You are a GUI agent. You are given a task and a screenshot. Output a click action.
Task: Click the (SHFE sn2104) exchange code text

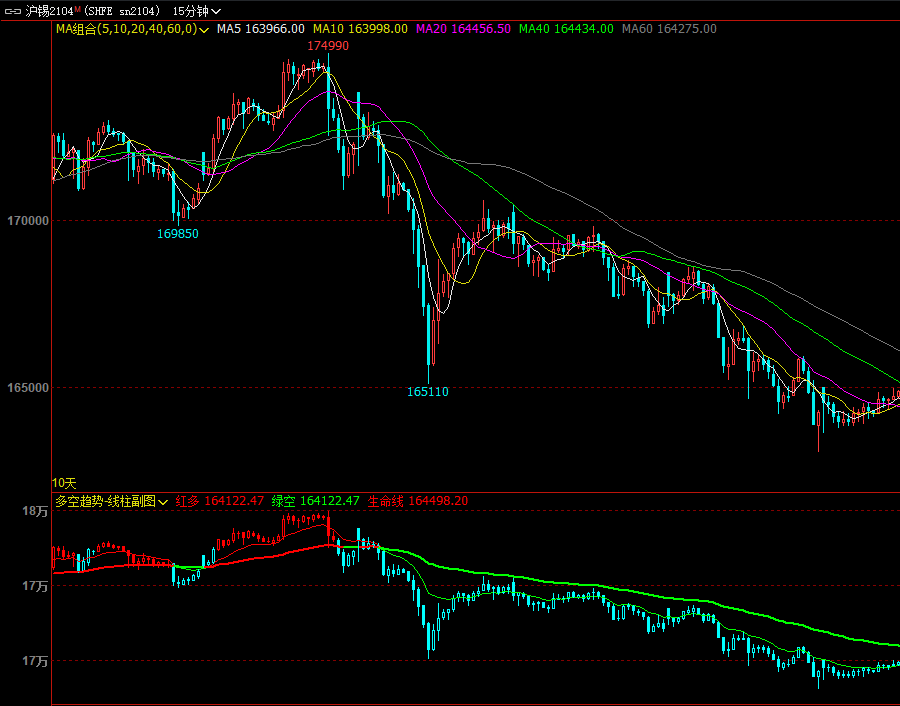(122, 11)
